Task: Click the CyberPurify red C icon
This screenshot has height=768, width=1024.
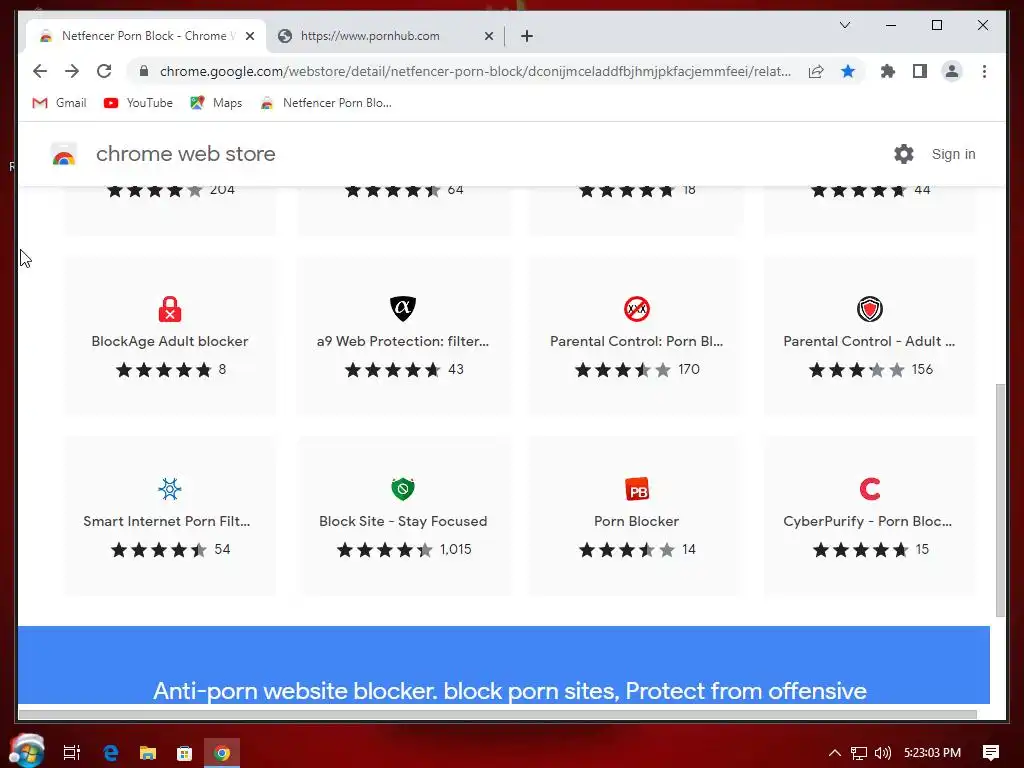Action: (870, 488)
